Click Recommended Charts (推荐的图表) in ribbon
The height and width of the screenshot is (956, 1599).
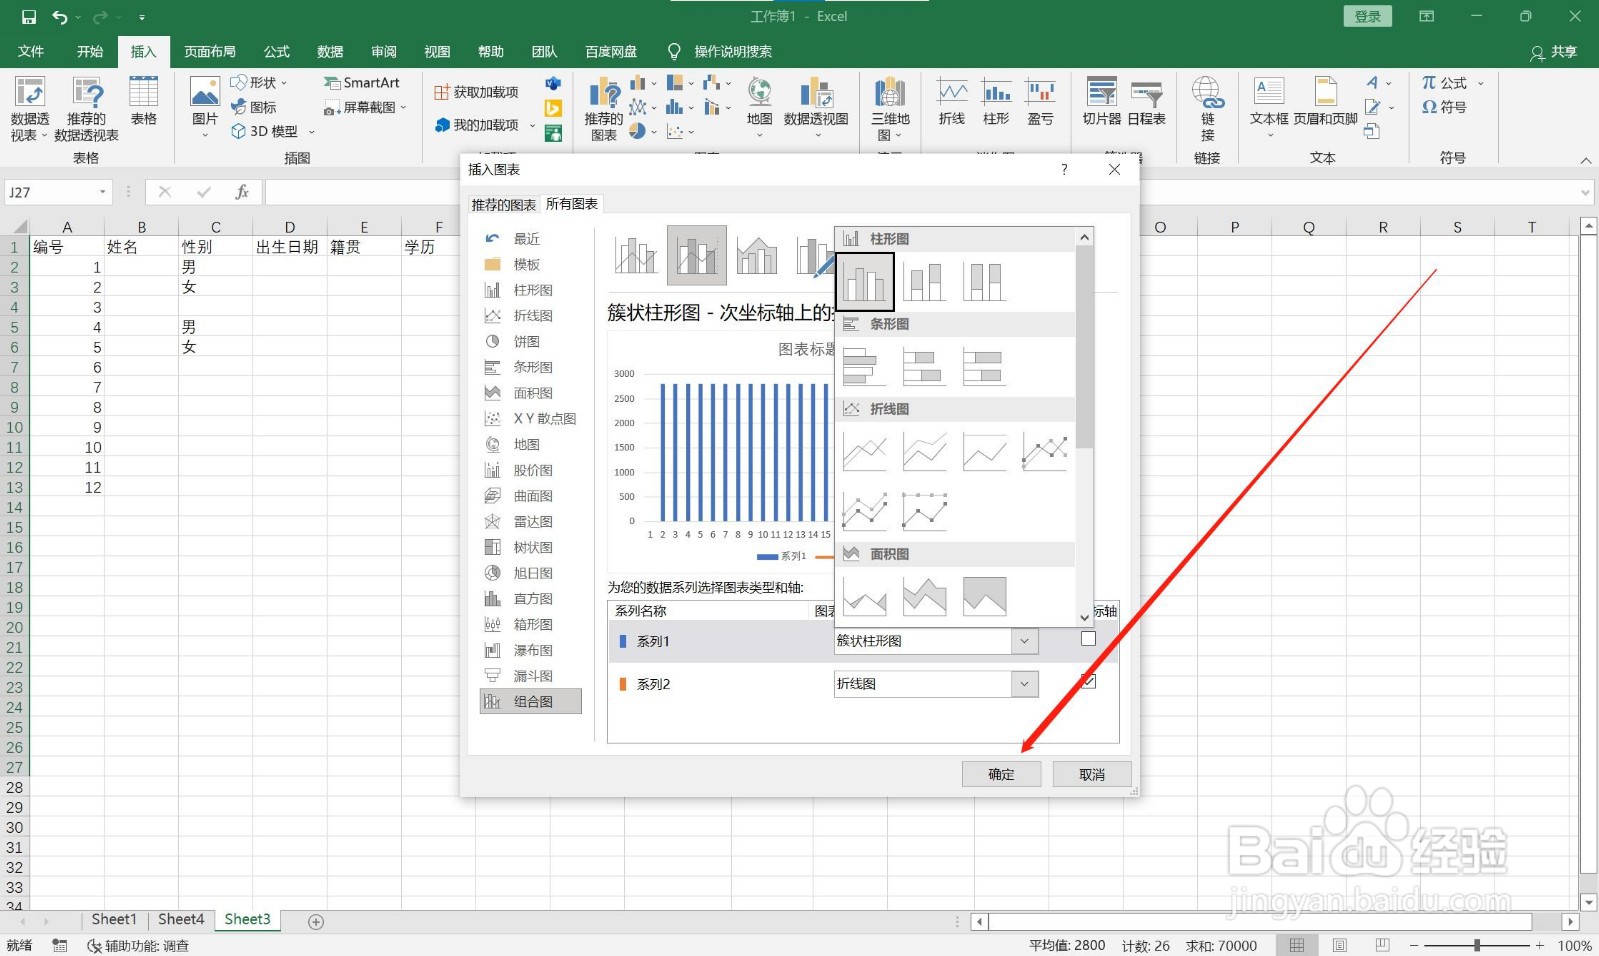[604, 109]
